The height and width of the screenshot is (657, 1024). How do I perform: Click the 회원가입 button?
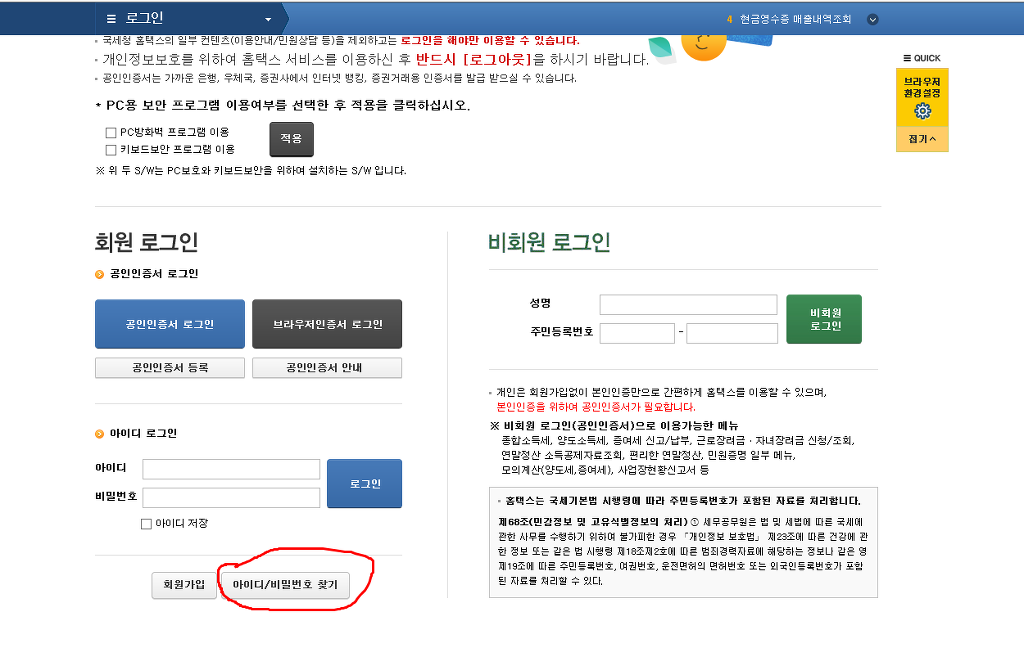click(x=184, y=585)
